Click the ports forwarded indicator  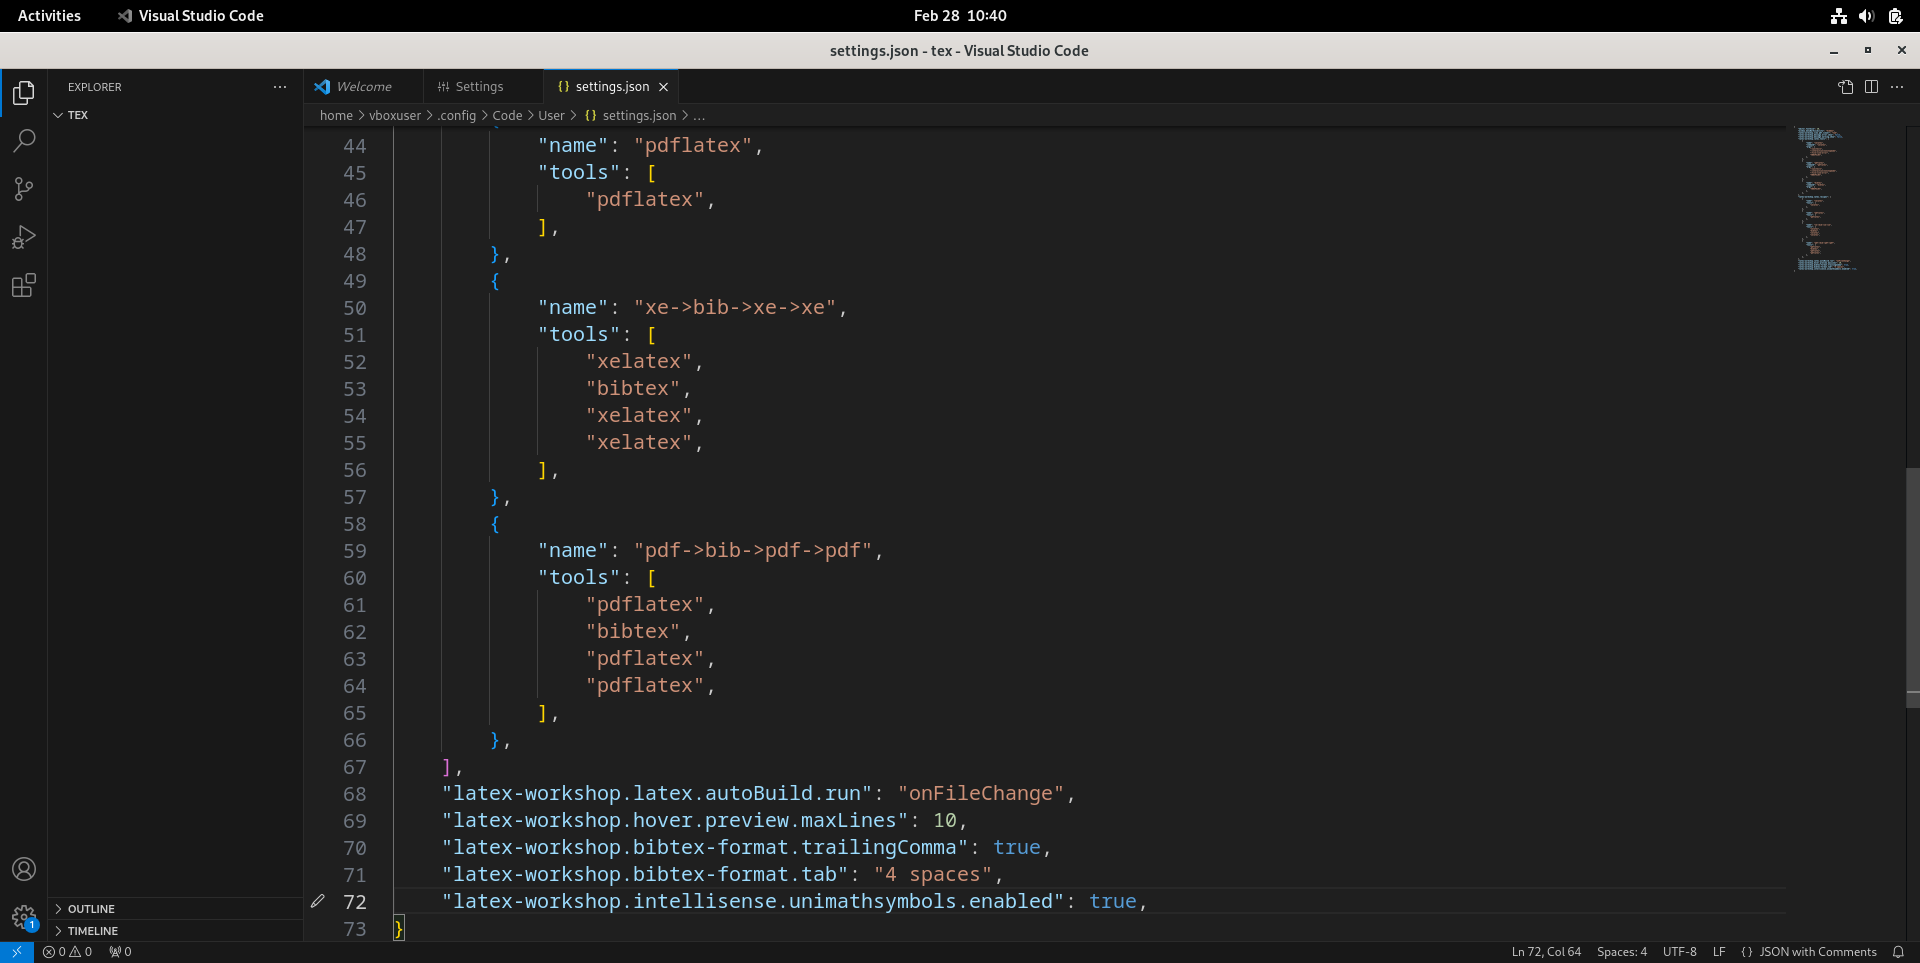(120, 952)
